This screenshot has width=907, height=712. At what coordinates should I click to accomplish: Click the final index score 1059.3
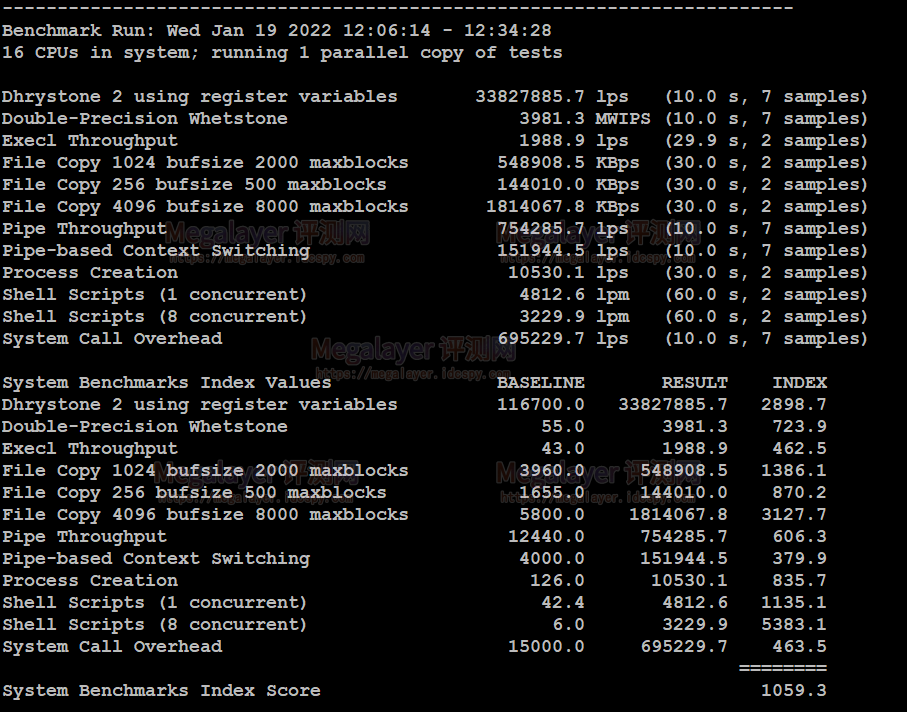tap(794, 690)
